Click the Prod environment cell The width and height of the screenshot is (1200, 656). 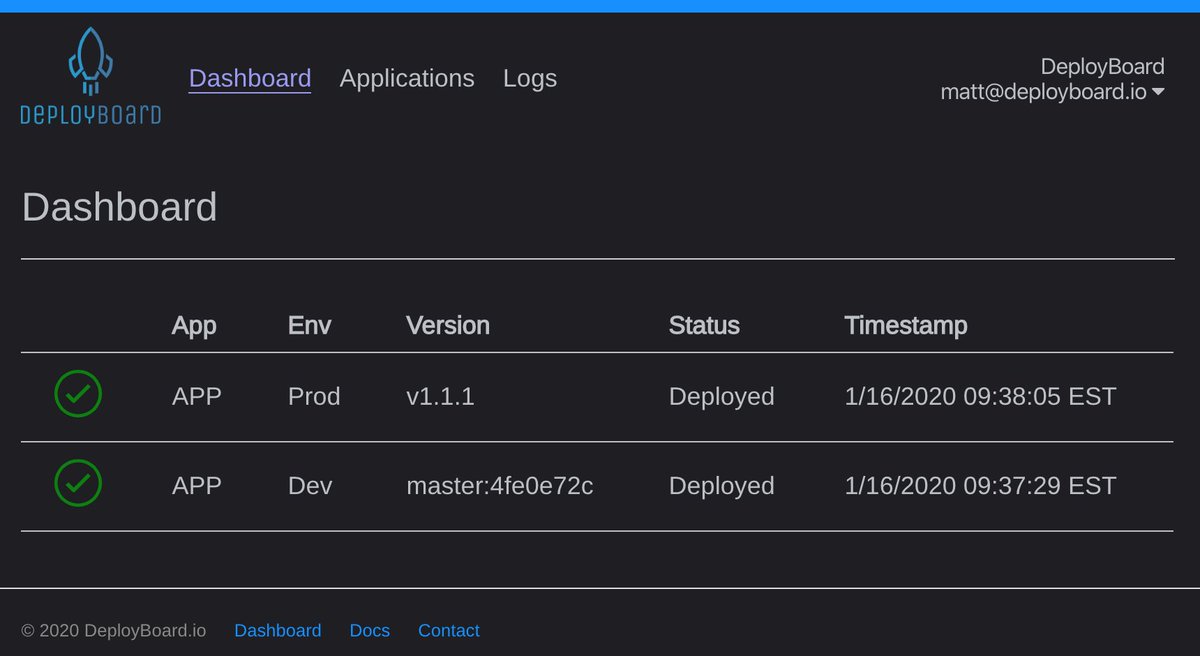[314, 396]
